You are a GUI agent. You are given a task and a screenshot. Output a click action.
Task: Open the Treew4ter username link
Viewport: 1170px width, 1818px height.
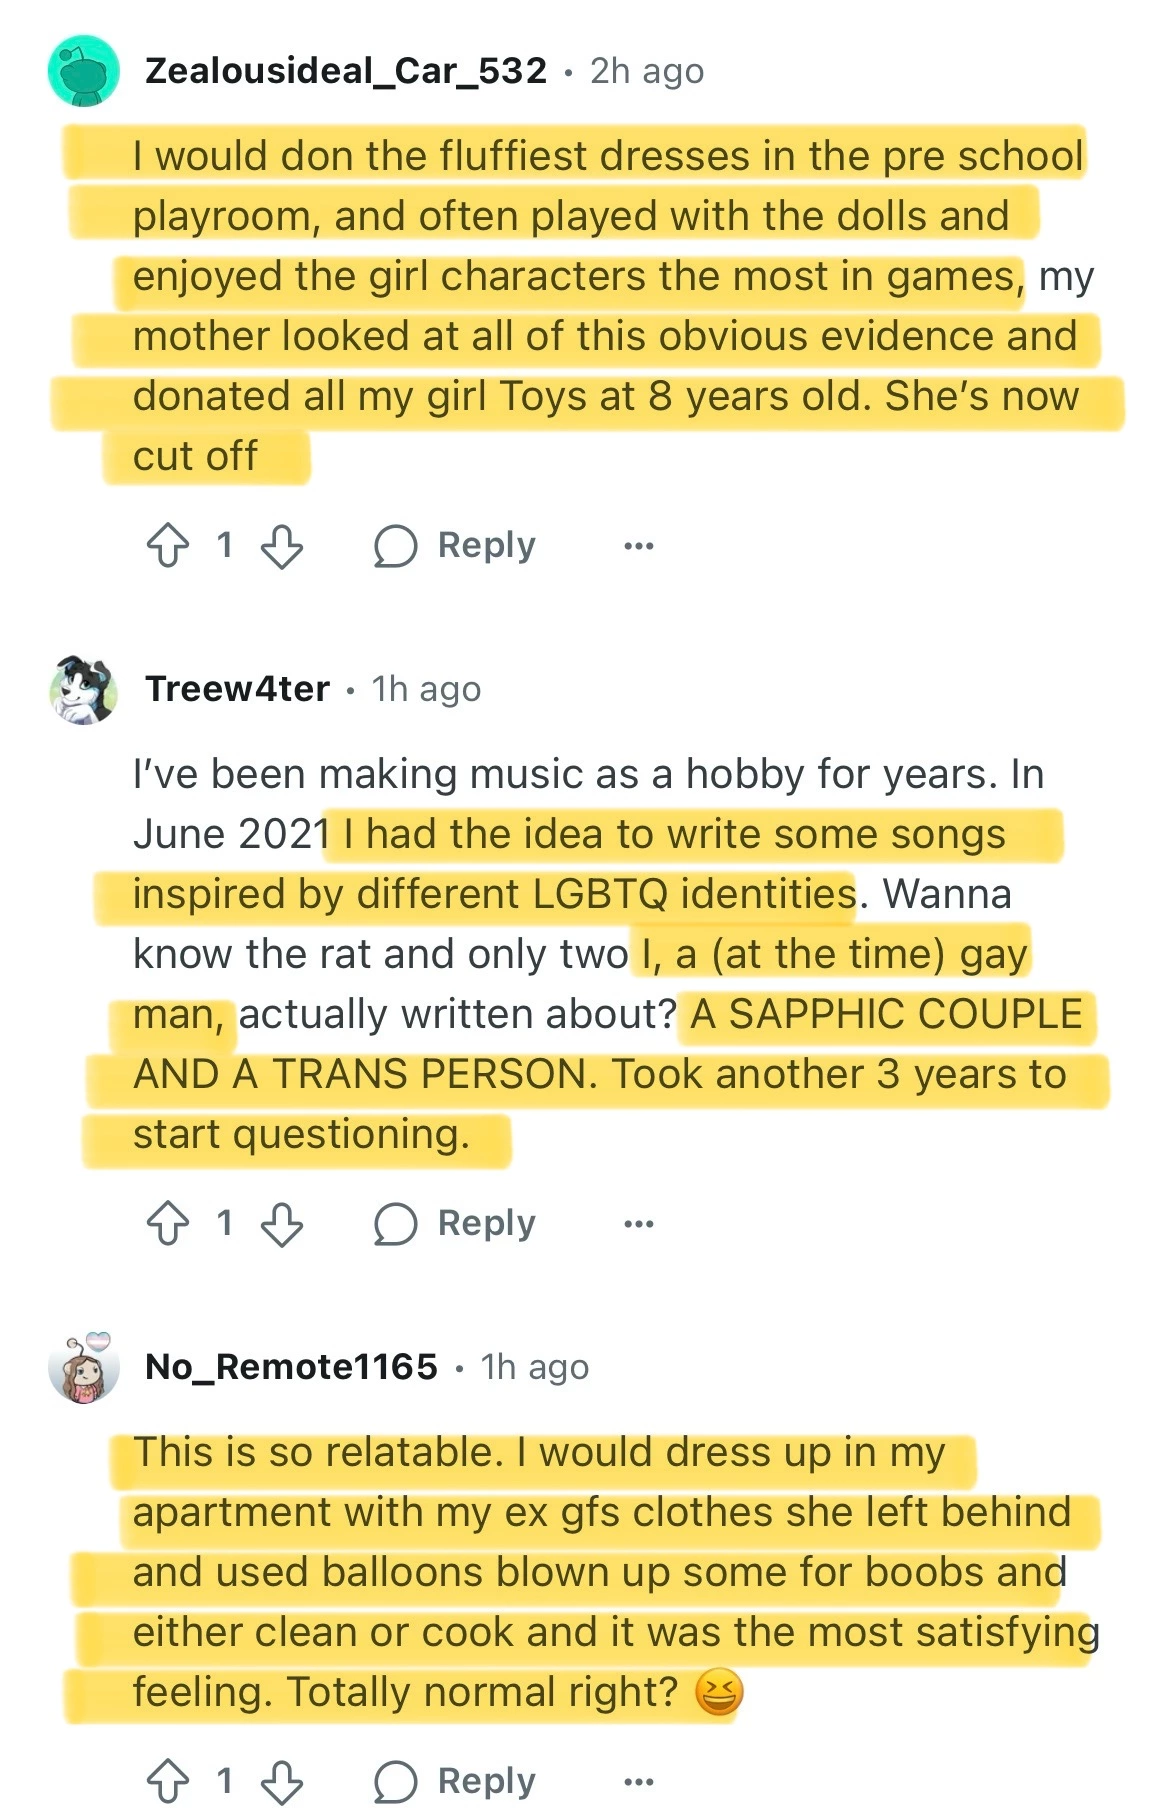pyautogui.click(x=237, y=689)
